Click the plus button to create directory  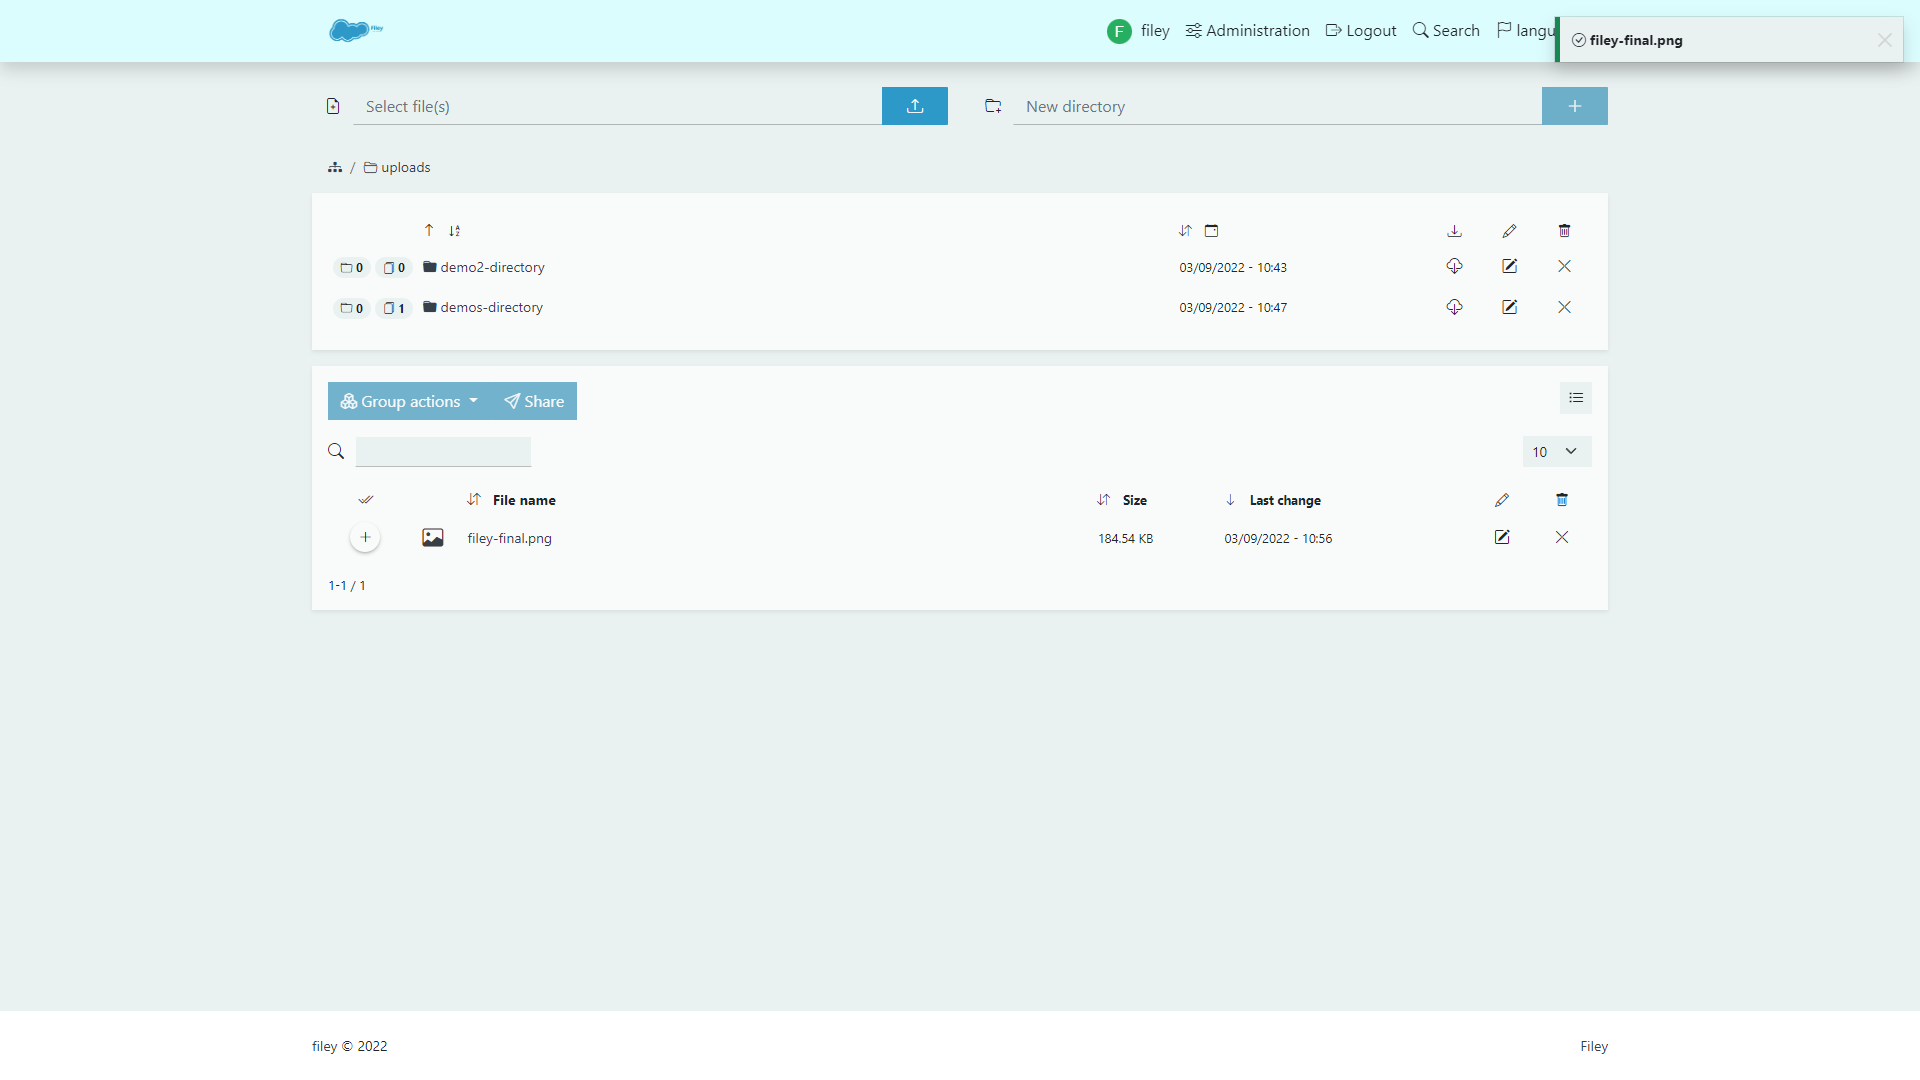(1574, 106)
